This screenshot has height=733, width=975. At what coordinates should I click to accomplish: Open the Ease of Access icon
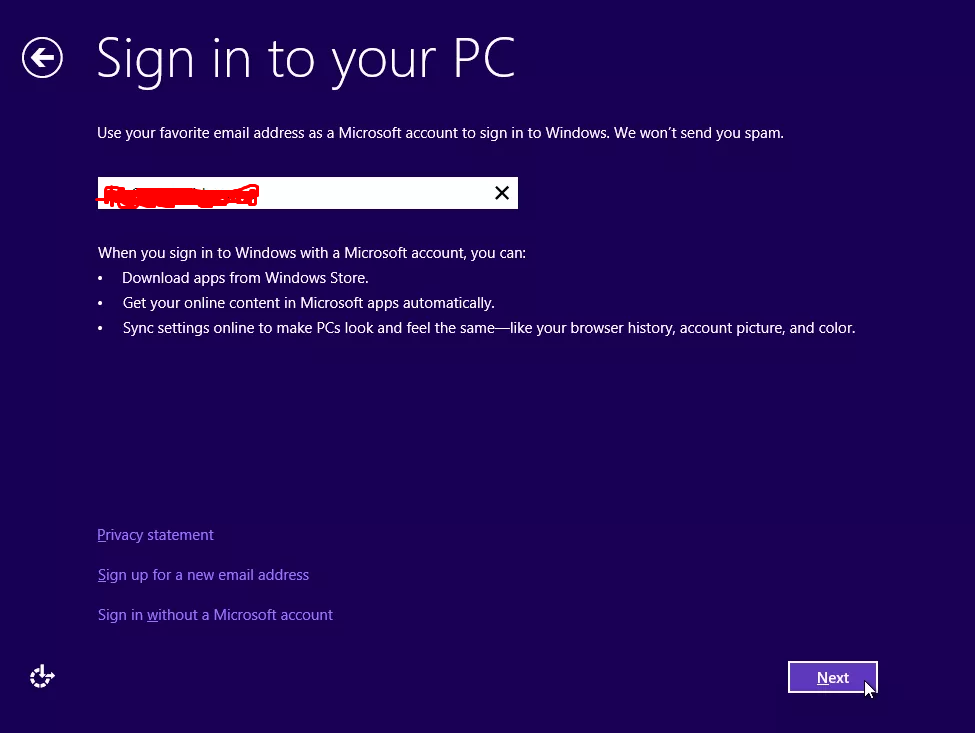click(42, 676)
